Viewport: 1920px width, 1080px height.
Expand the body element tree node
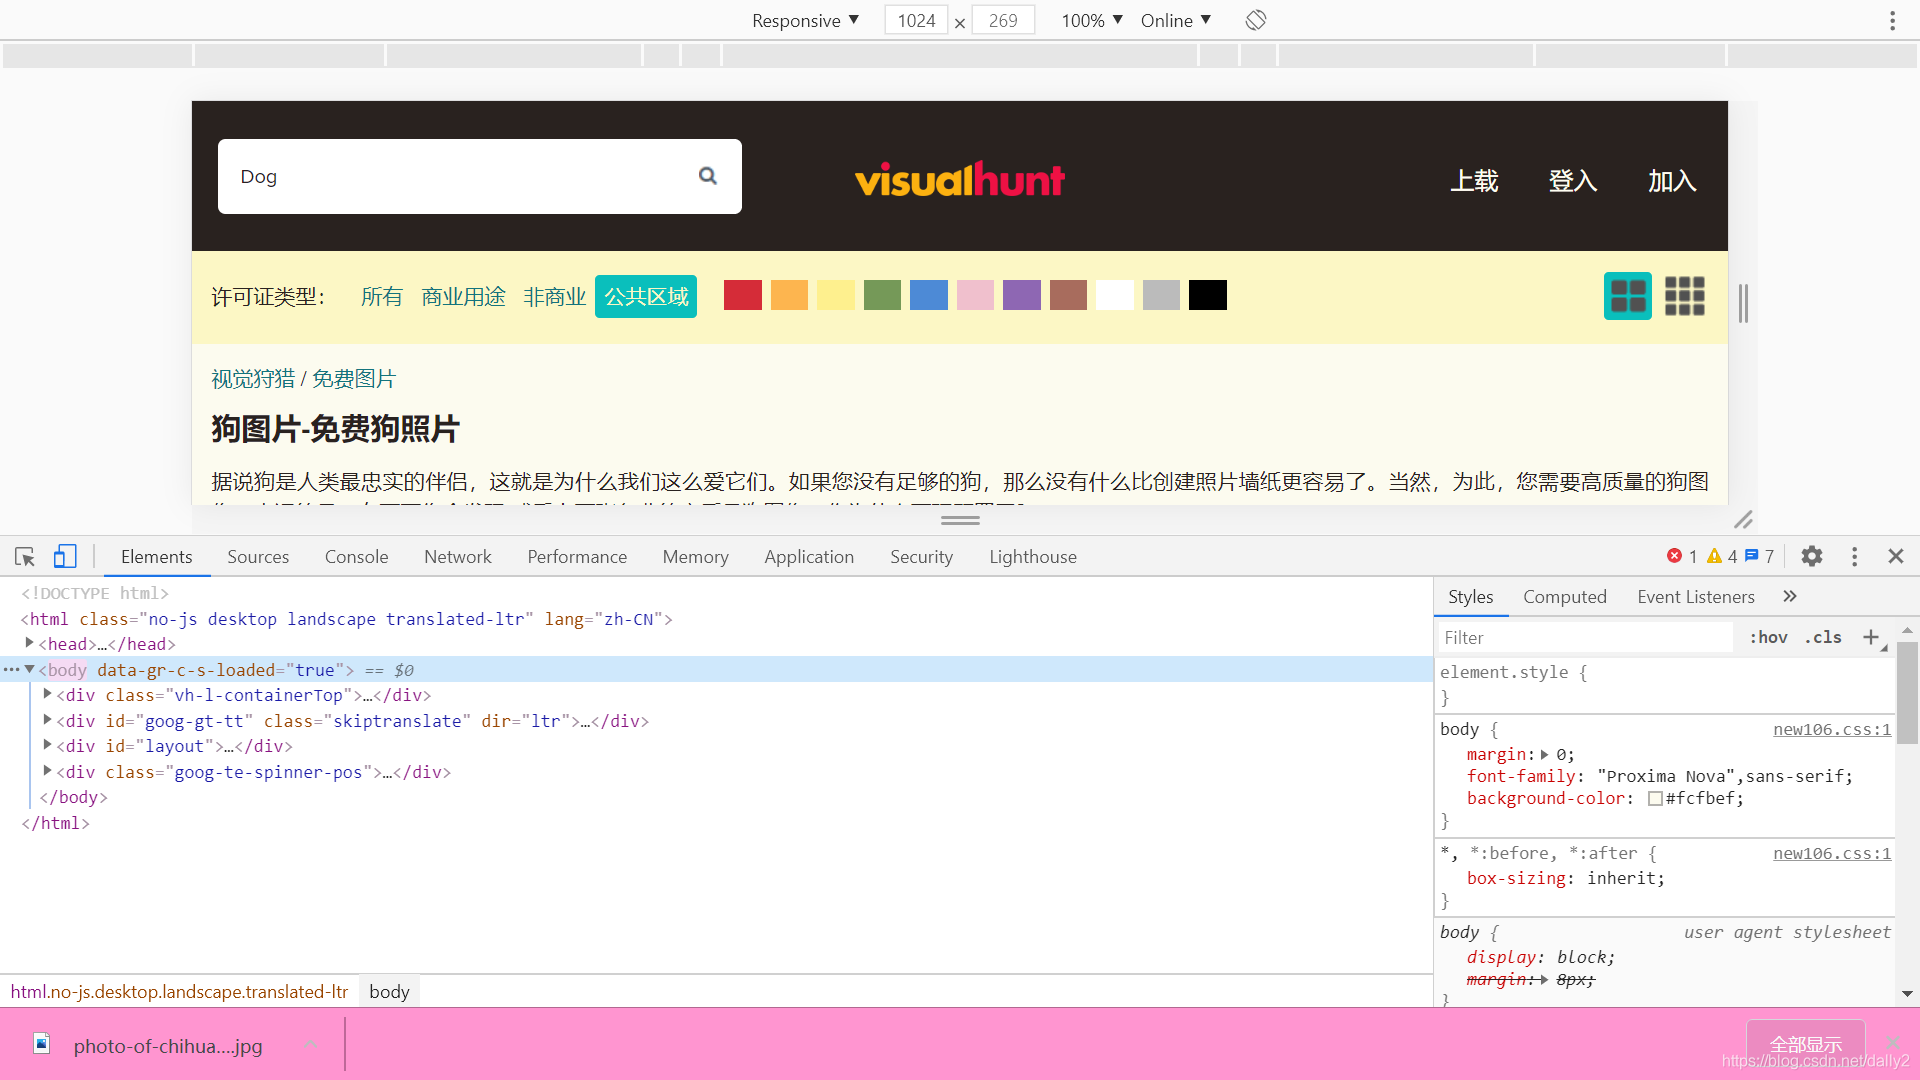(29, 670)
